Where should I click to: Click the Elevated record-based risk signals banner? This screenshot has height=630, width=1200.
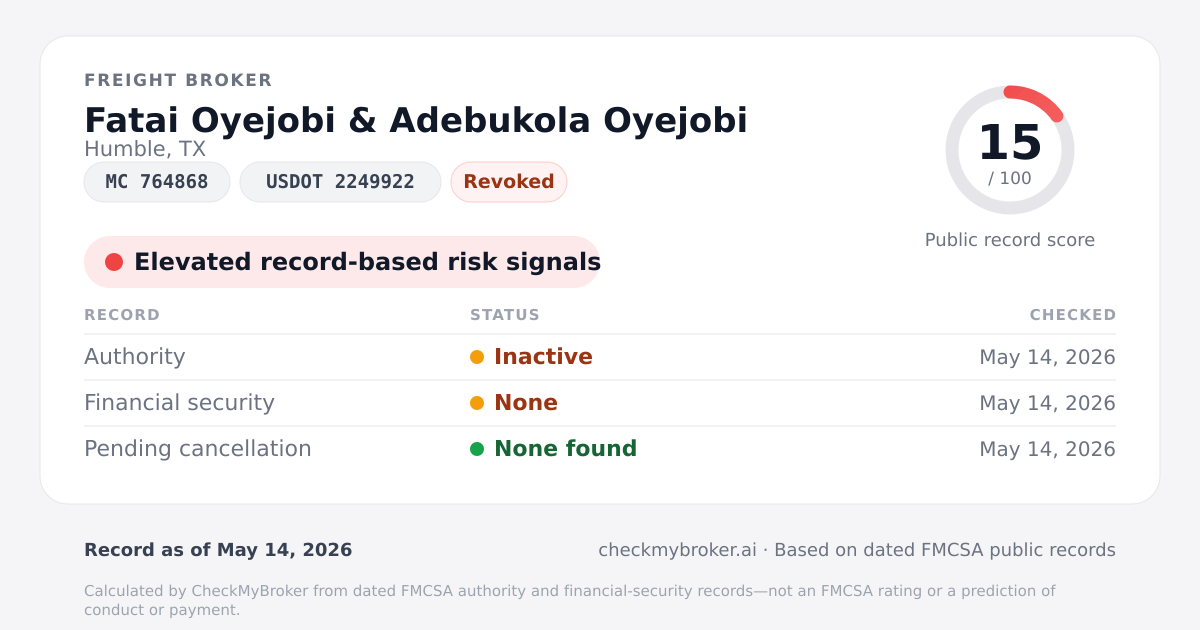pos(342,262)
